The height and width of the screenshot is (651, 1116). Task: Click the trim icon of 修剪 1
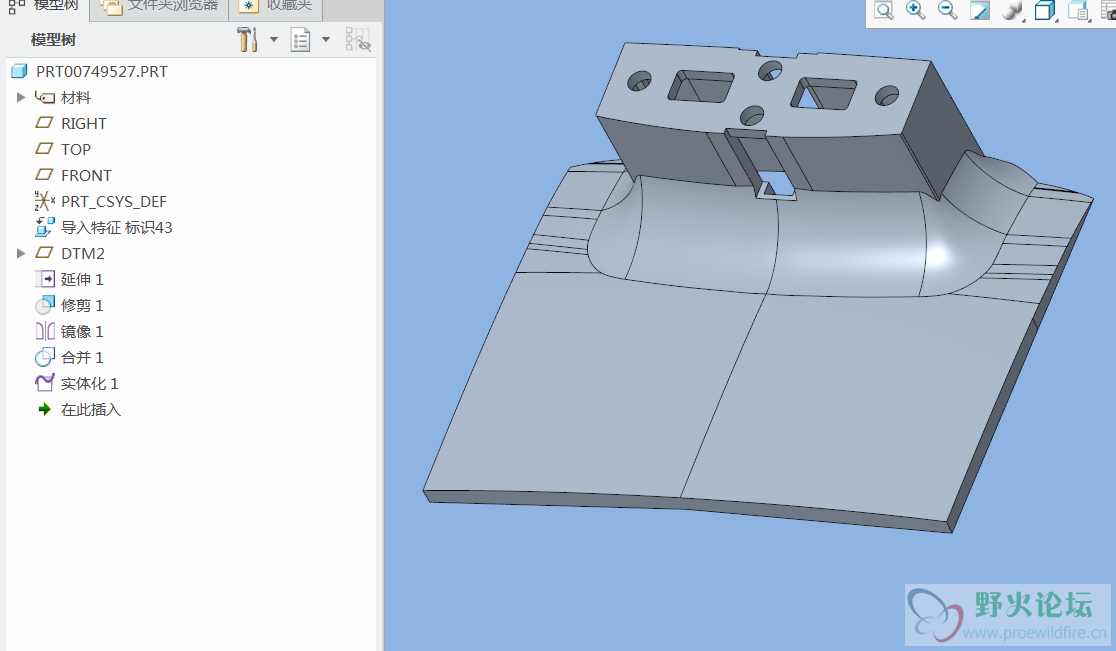tap(45, 305)
